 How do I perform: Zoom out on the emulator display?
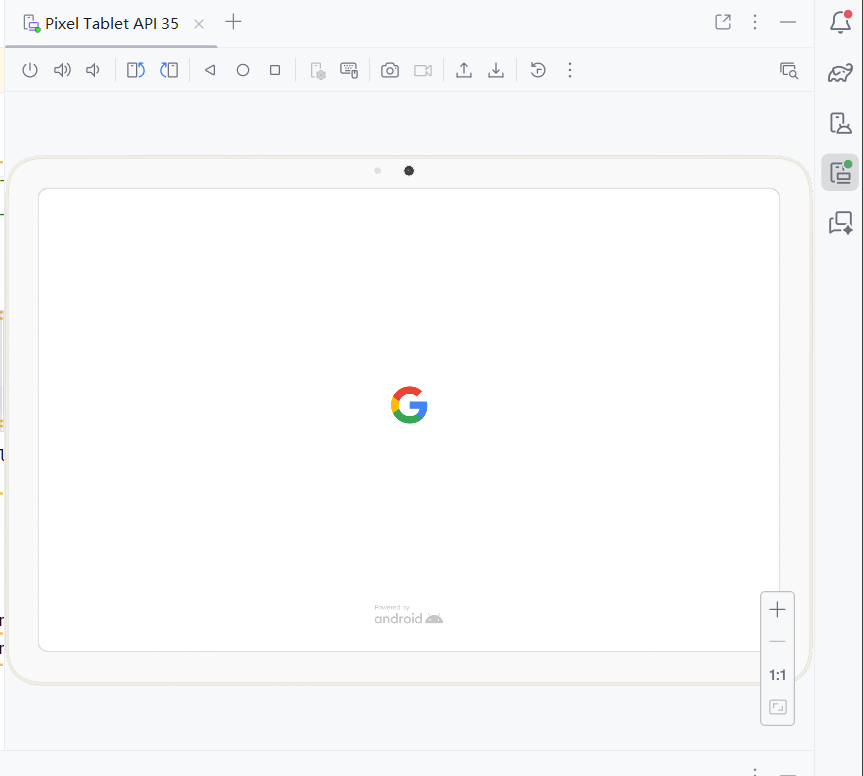777,642
